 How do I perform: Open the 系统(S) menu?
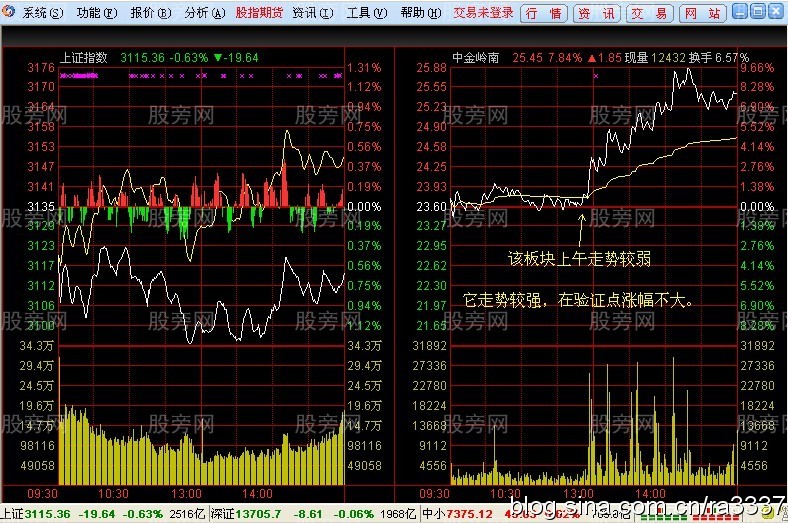point(43,13)
